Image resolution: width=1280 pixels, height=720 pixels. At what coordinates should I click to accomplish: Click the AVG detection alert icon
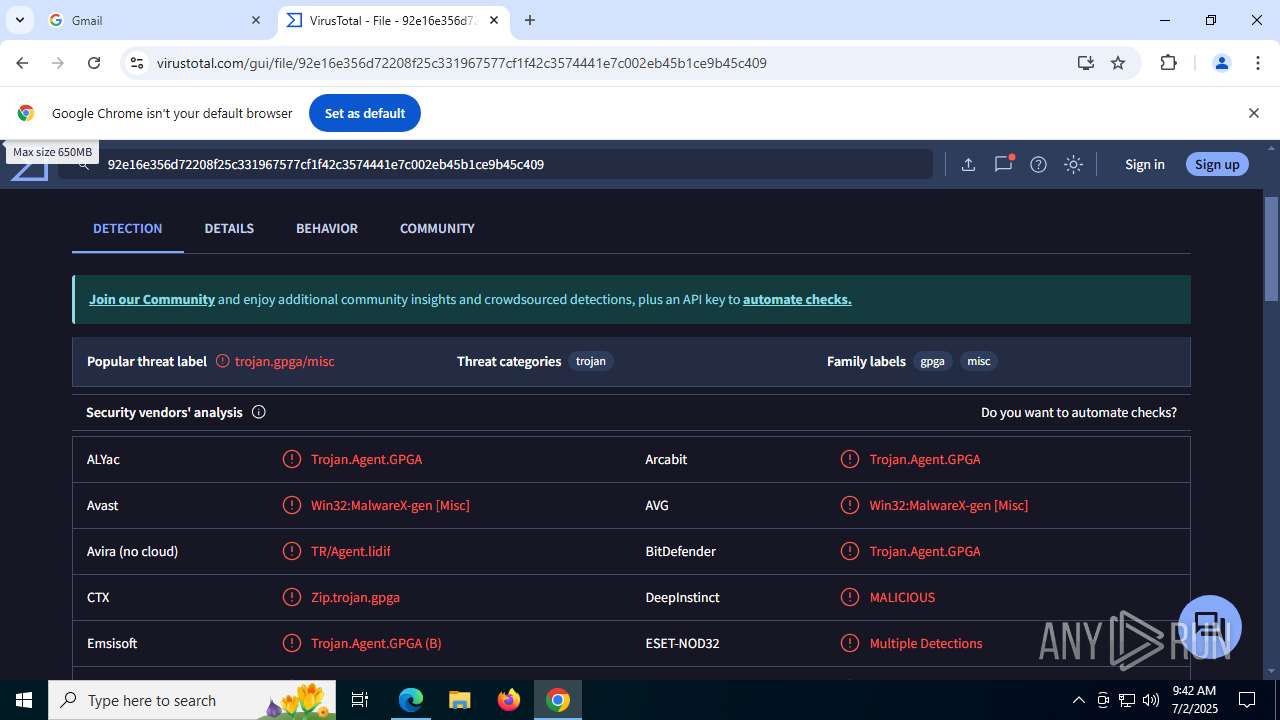[x=849, y=505]
